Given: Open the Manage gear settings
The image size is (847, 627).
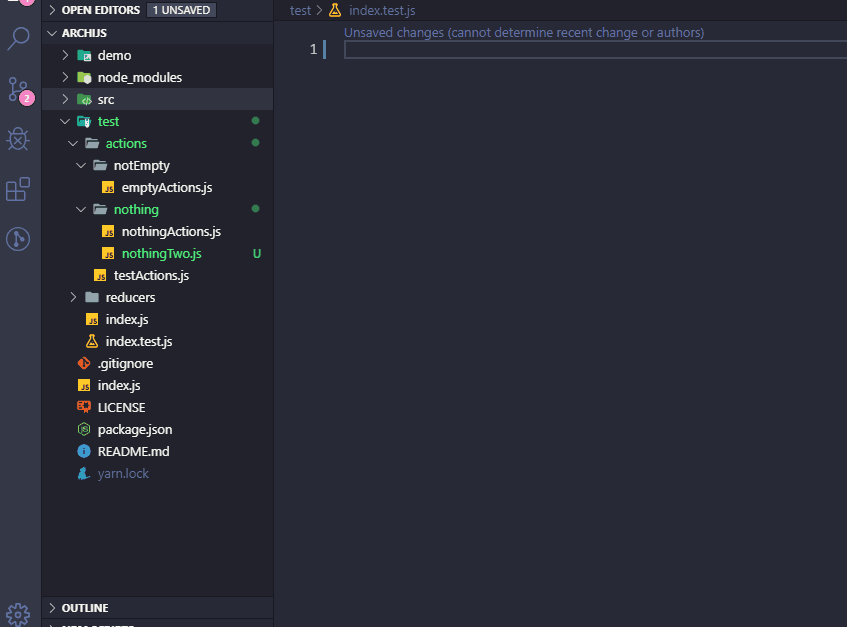Looking at the screenshot, I should tap(18, 614).
